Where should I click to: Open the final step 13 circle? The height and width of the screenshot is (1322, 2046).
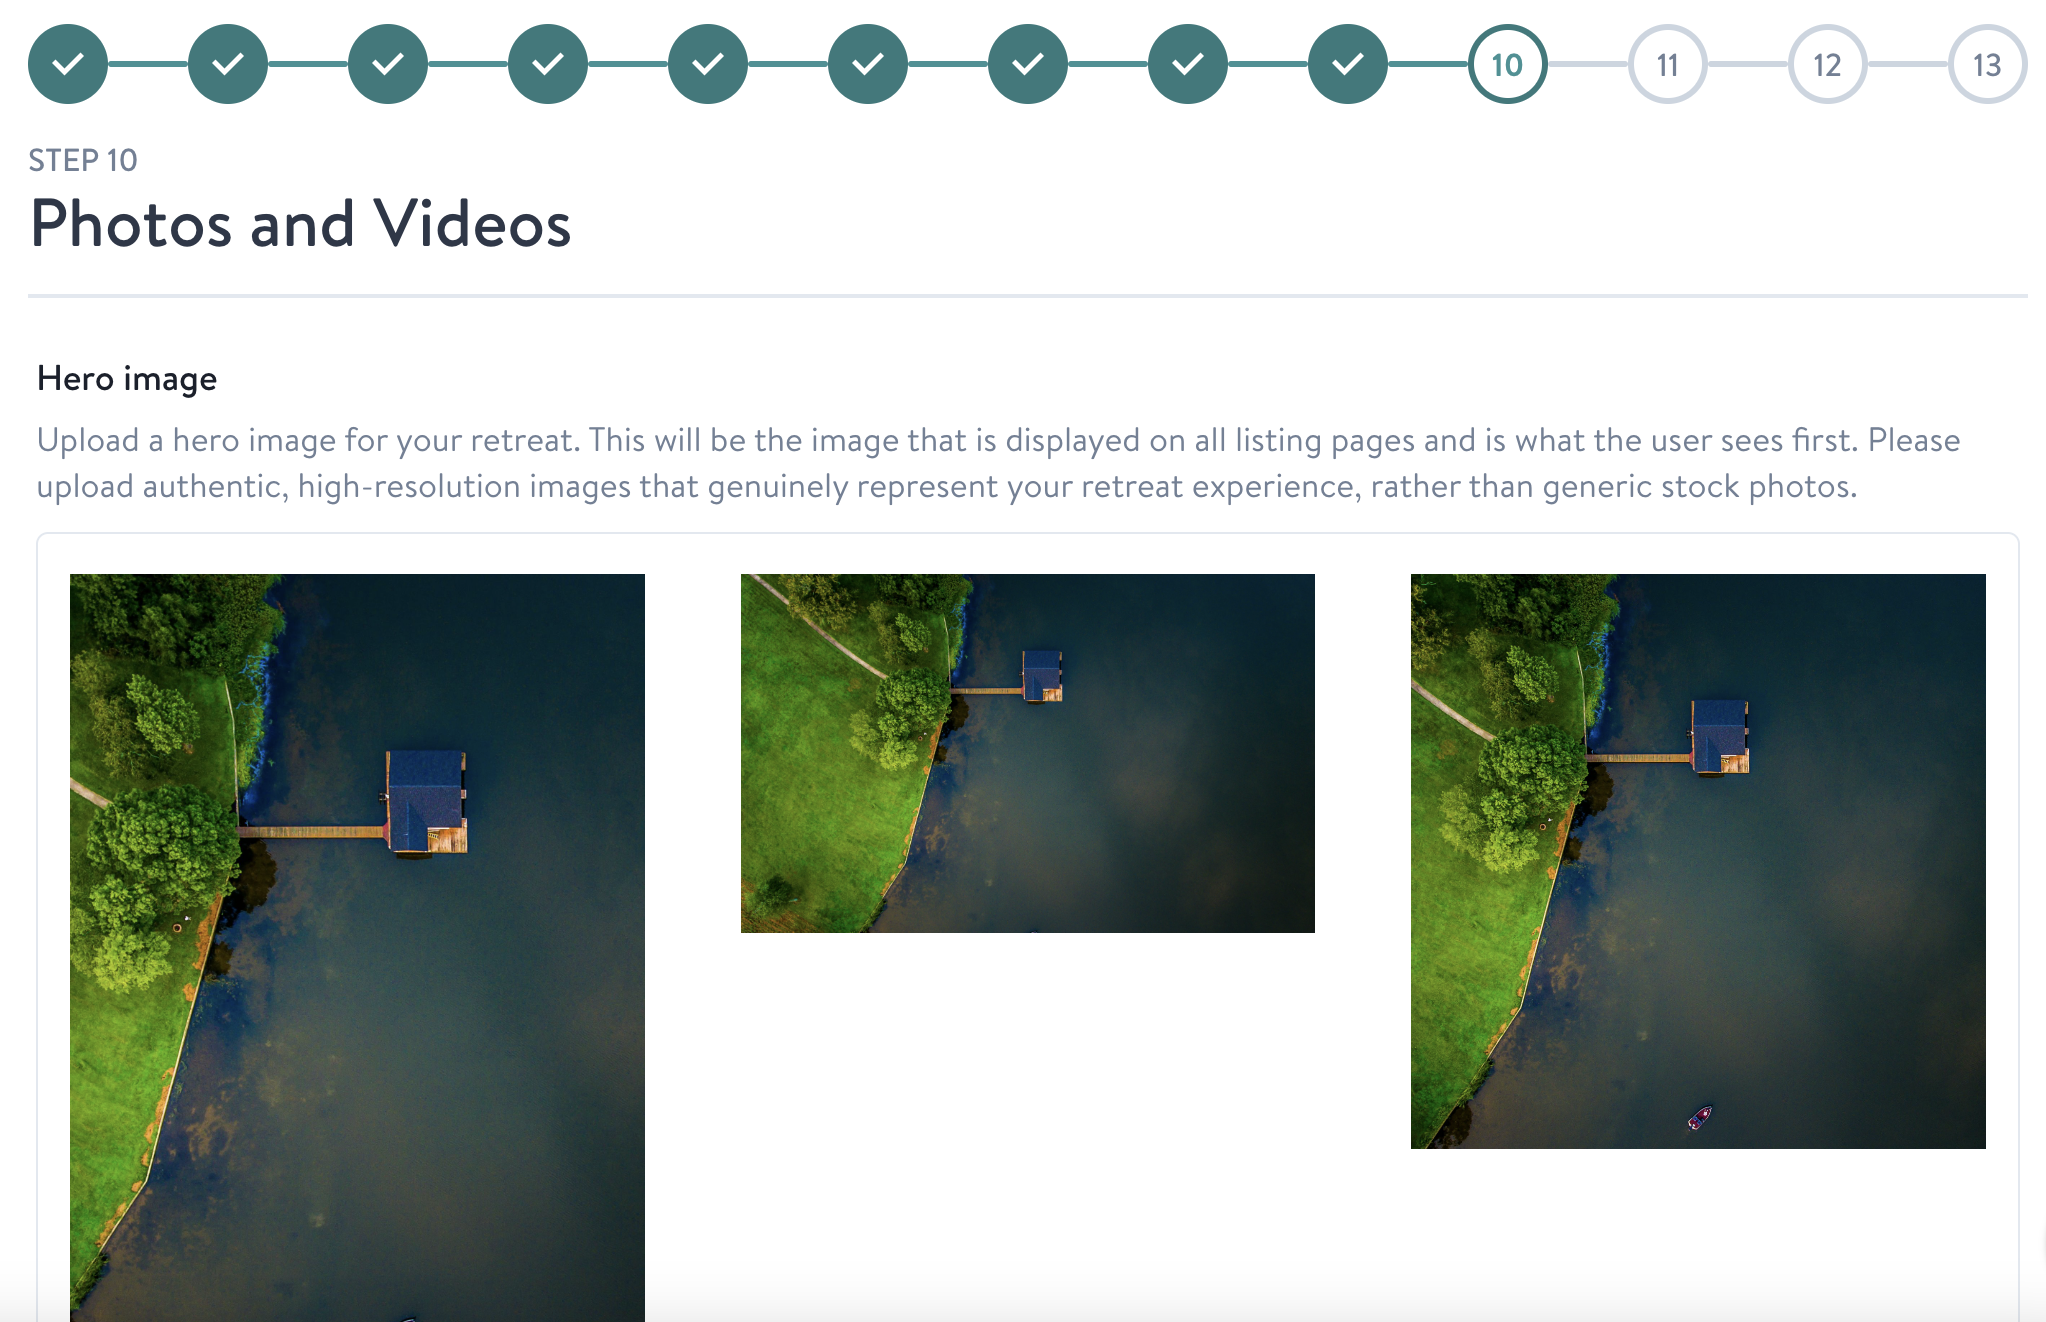coord(1988,64)
